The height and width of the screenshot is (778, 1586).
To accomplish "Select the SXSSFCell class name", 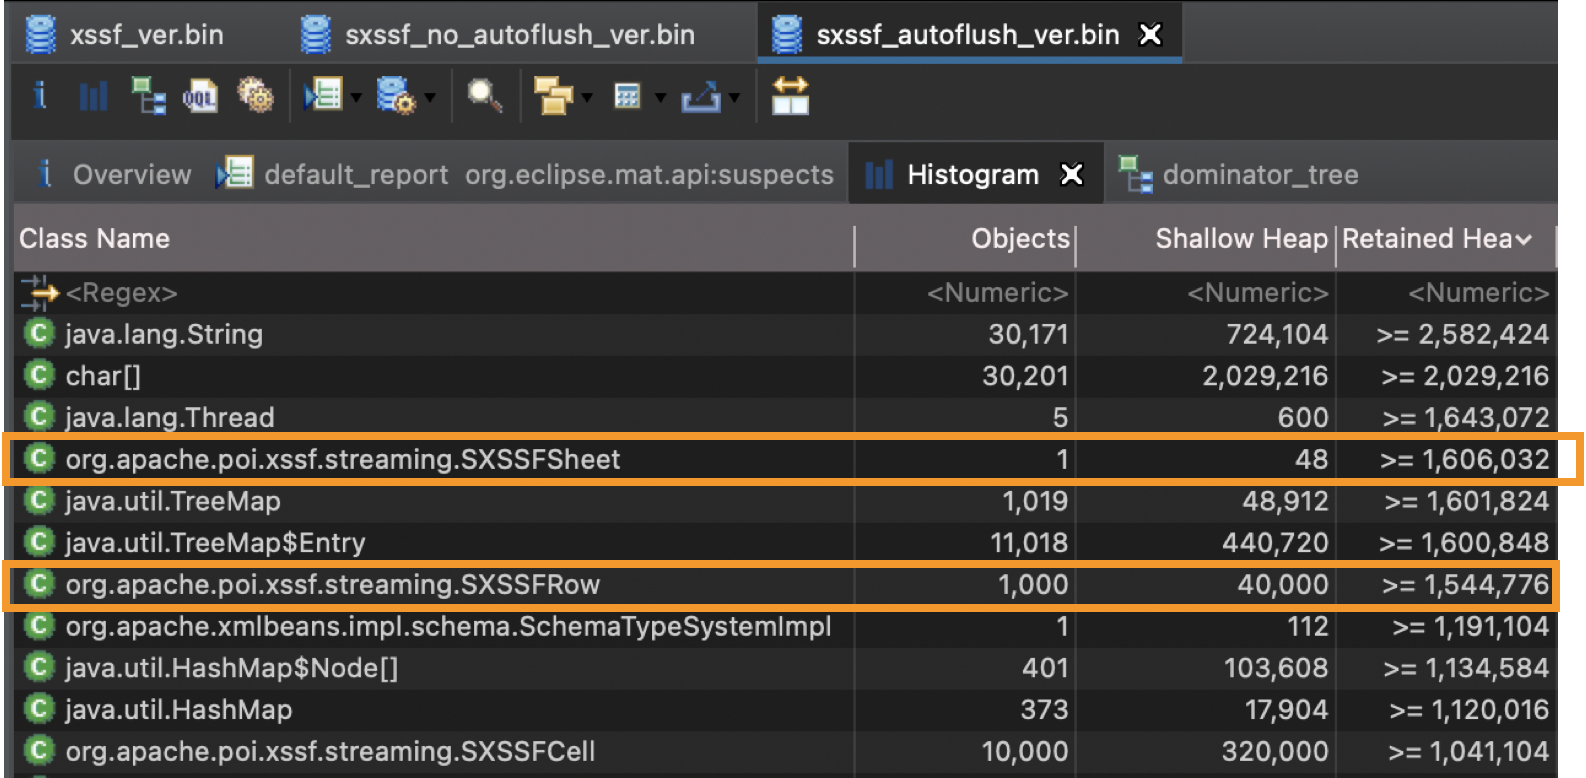I will pyautogui.click(x=330, y=751).
